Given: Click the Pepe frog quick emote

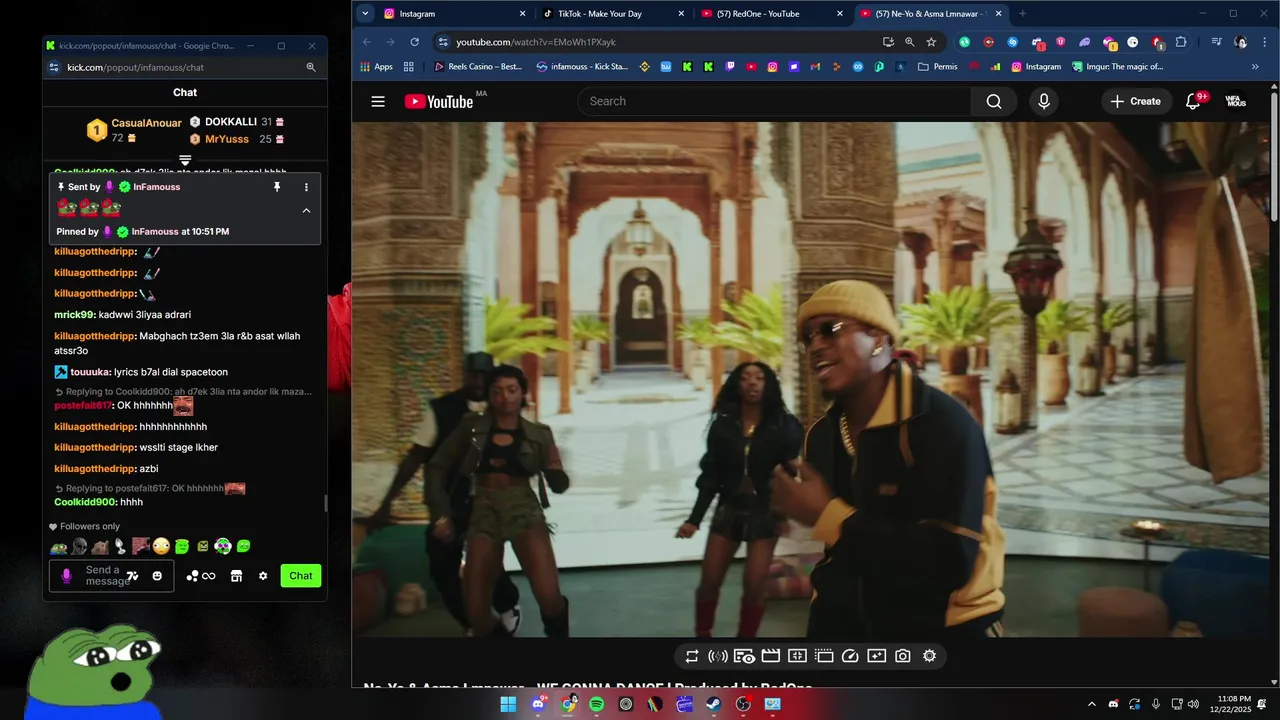Looking at the screenshot, I should [58, 547].
